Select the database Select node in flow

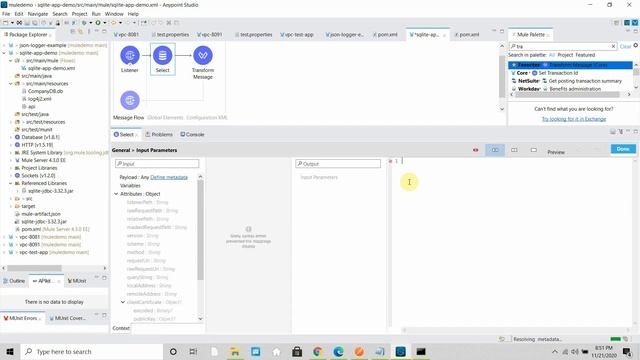coord(162,56)
